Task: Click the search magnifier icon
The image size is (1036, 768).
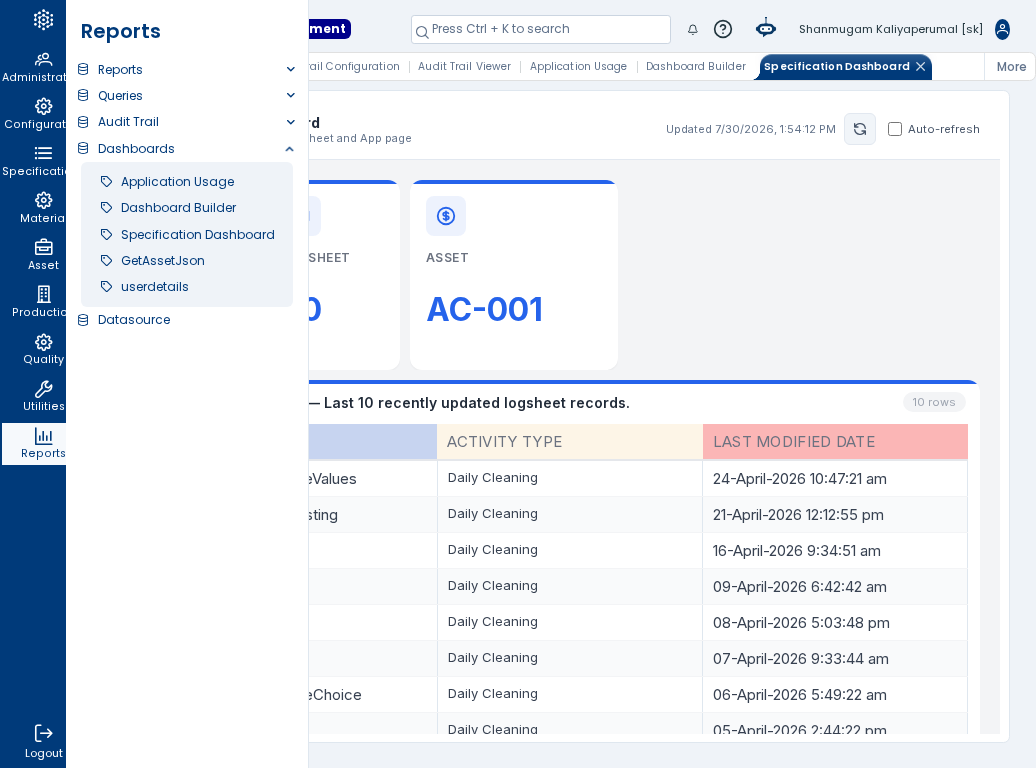Action: click(422, 32)
